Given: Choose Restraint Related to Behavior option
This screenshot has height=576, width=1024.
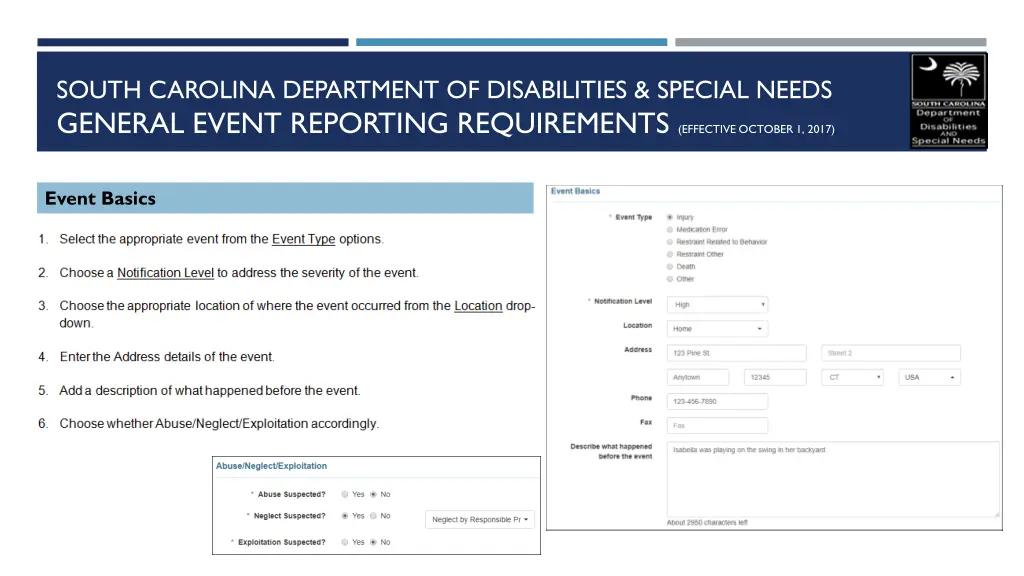Looking at the screenshot, I should pyautogui.click(x=670, y=242).
